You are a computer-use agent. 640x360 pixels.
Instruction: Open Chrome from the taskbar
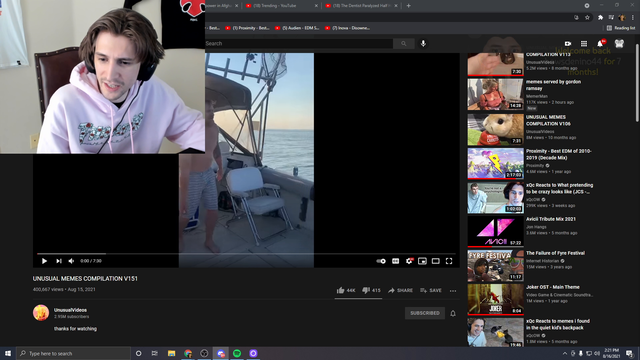[188, 353]
